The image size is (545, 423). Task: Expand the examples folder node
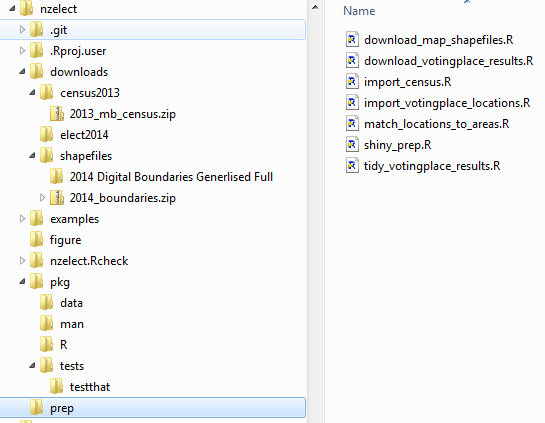(22, 219)
